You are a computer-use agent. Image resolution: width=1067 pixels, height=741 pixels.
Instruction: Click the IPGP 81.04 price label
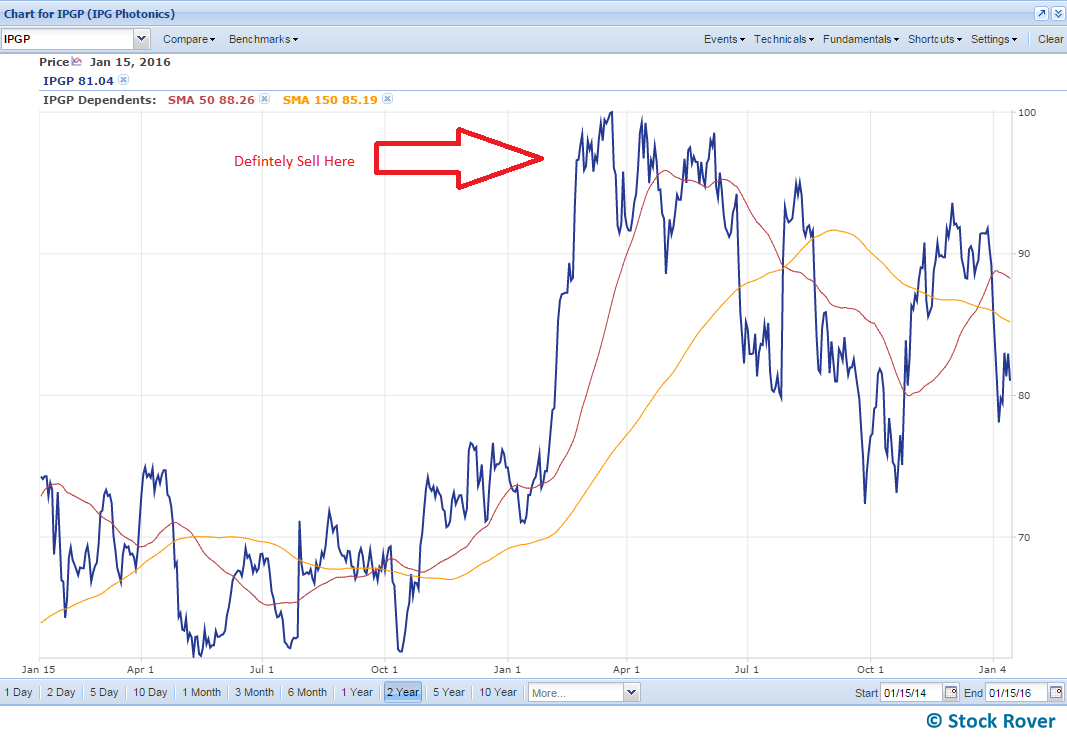[78, 81]
